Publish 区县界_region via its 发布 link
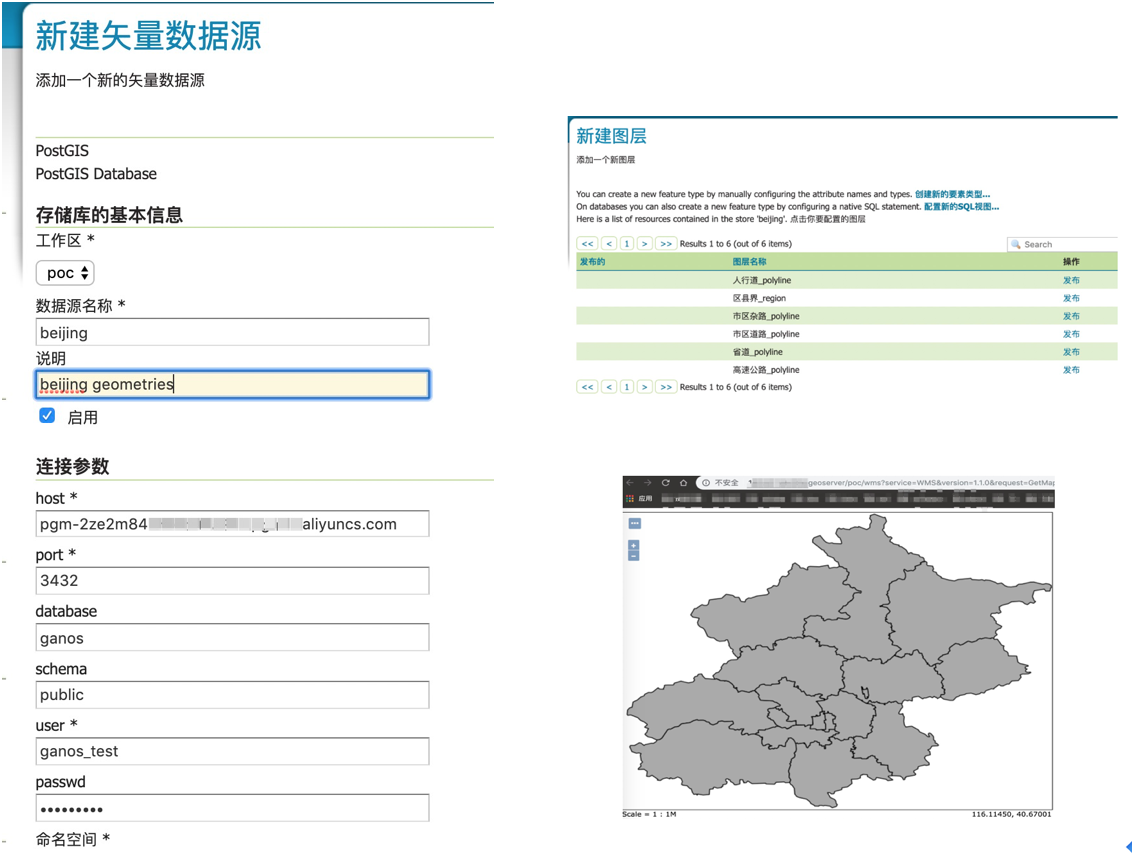 [1070, 297]
